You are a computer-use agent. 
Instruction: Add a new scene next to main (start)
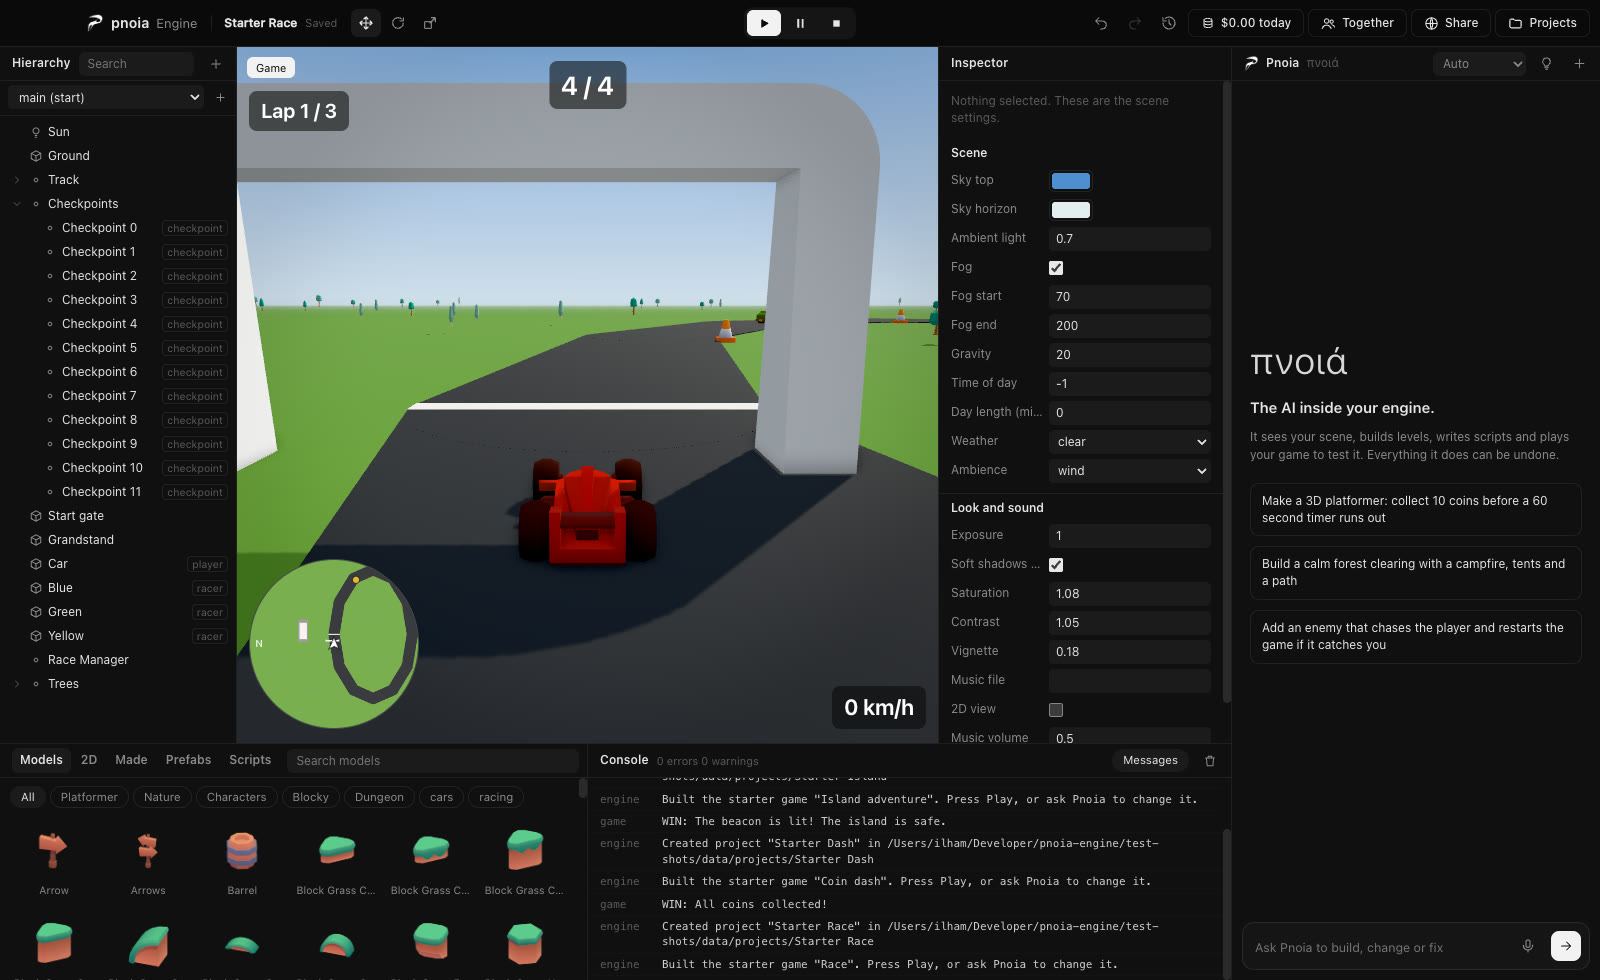click(x=220, y=97)
